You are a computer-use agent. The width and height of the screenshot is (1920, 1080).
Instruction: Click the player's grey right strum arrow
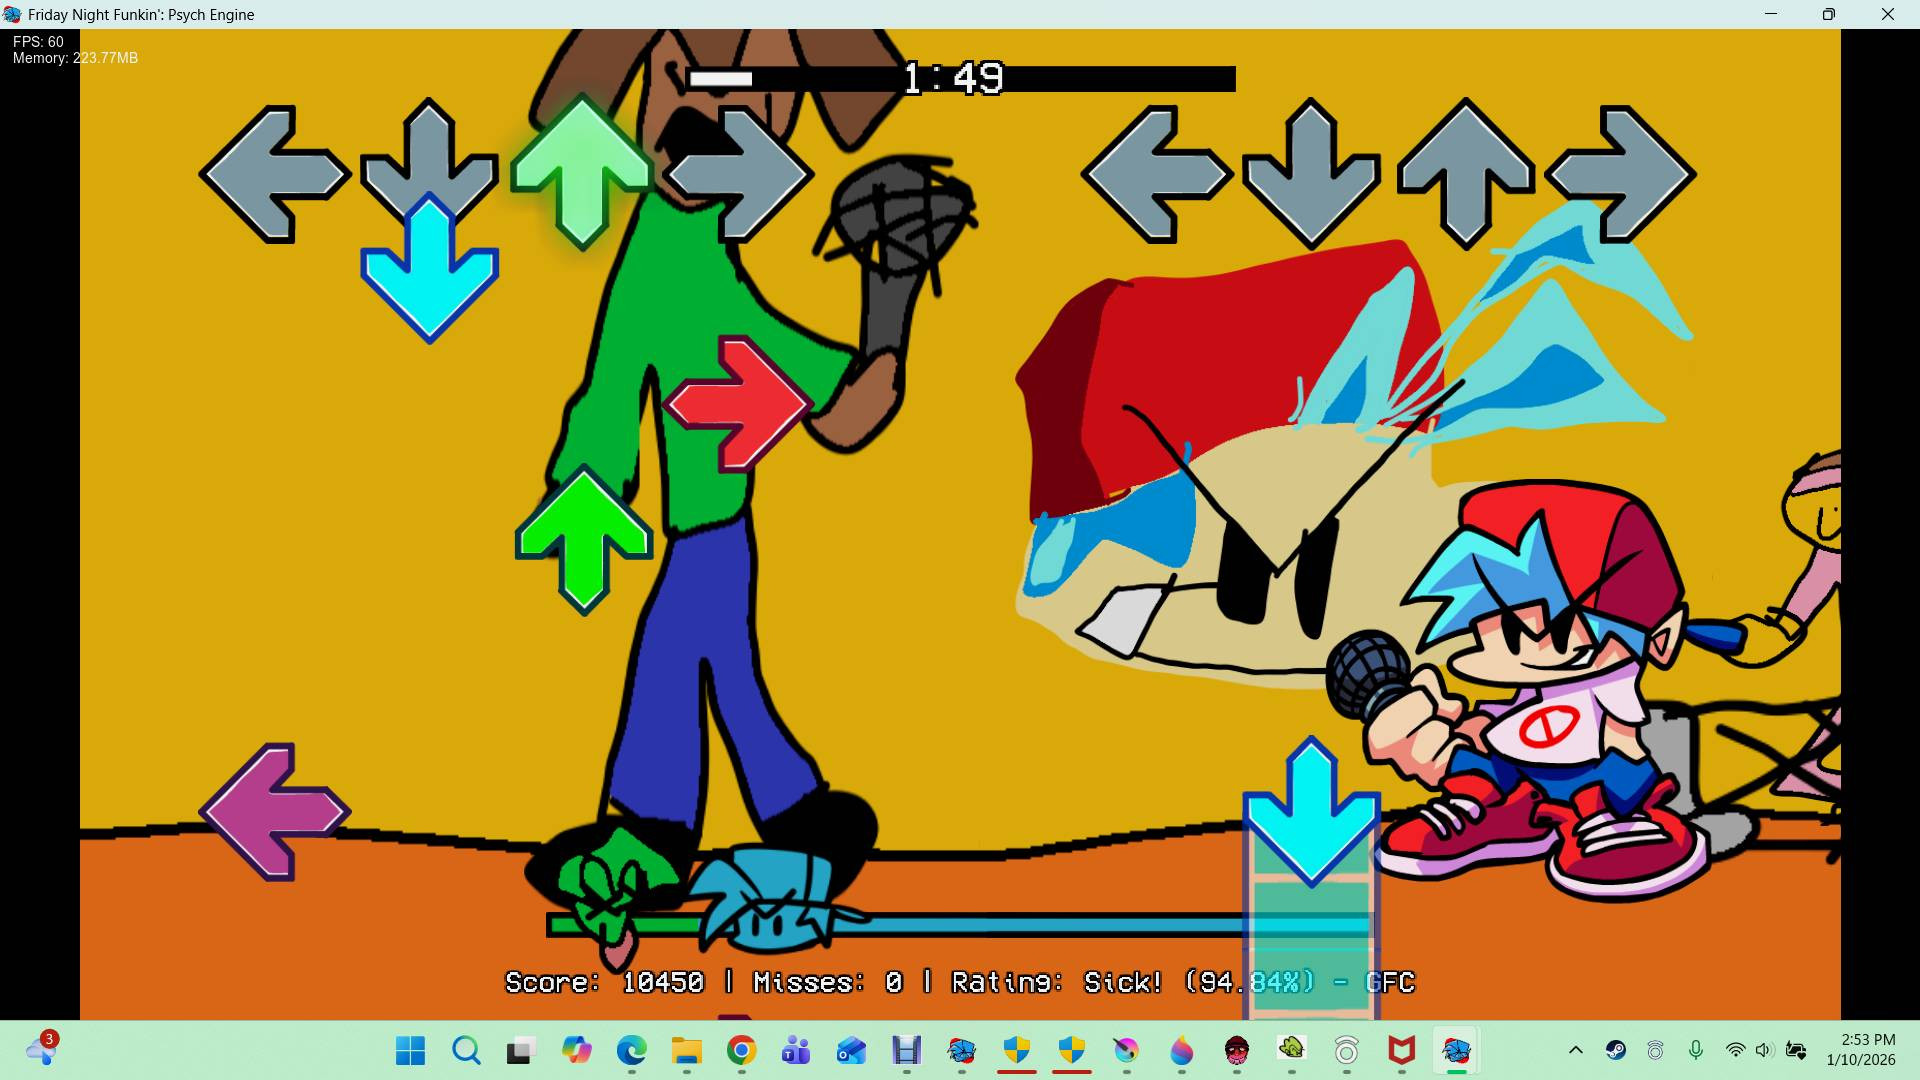1620,174
